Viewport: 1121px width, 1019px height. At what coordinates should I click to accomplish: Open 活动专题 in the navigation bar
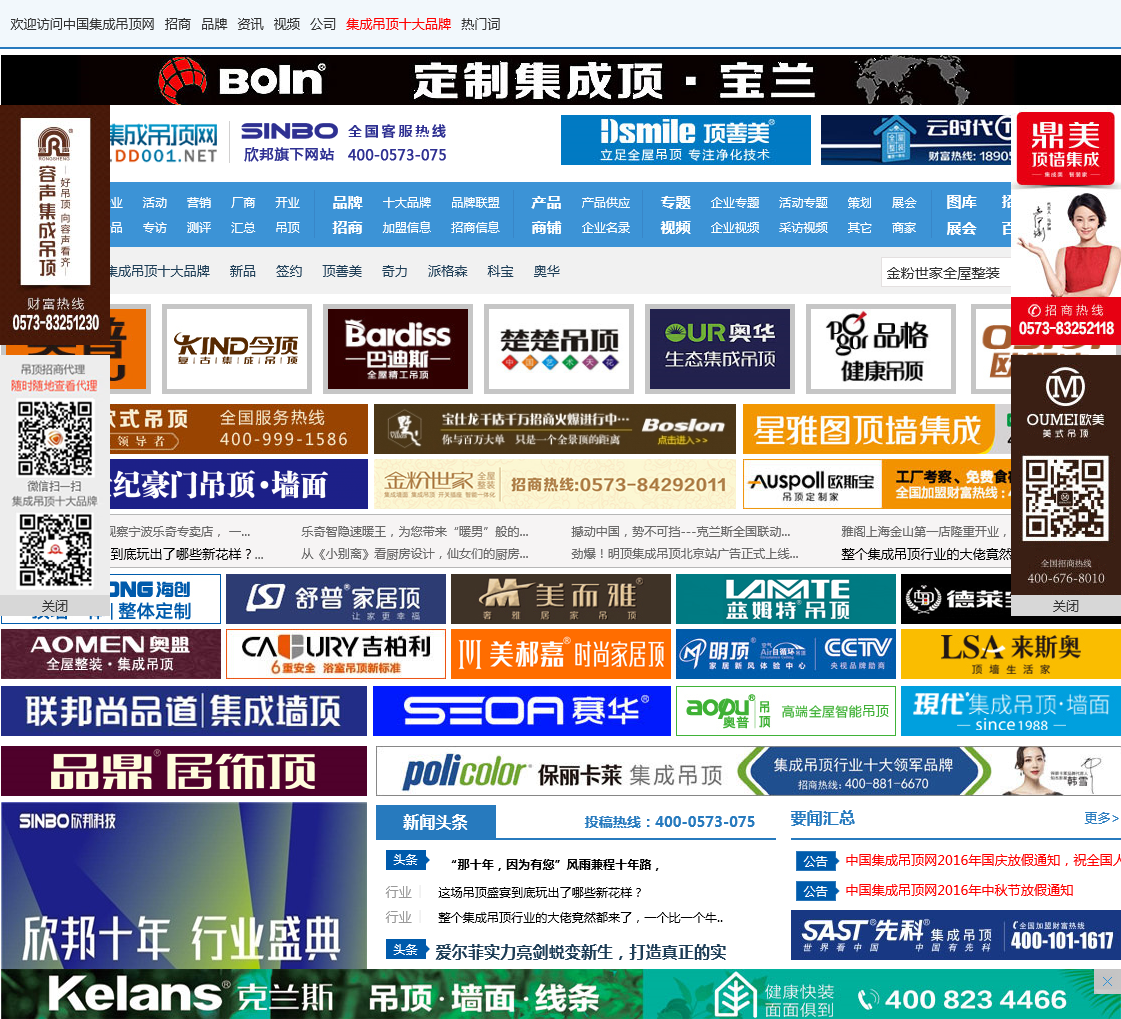coord(804,203)
